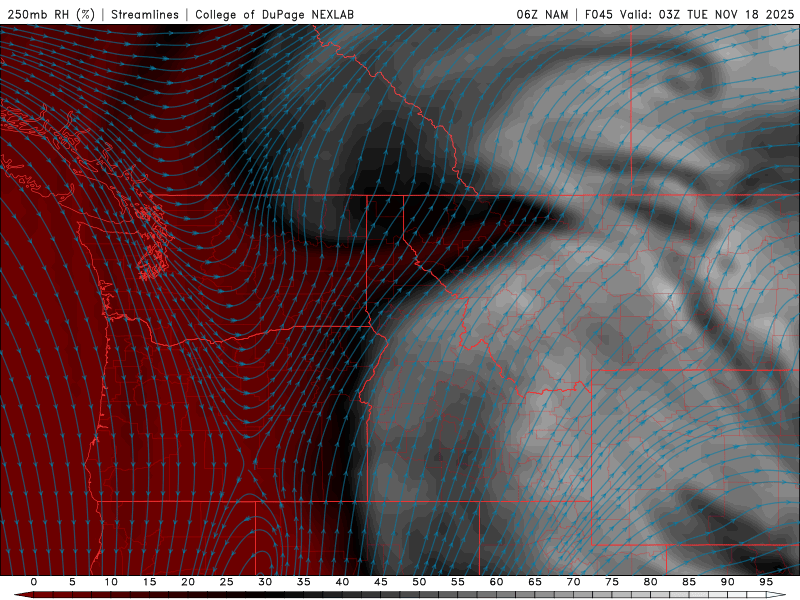Select the 'Streamlines' label in header
The height and width of the screenshot is (600, 800).
pos(145,14)
